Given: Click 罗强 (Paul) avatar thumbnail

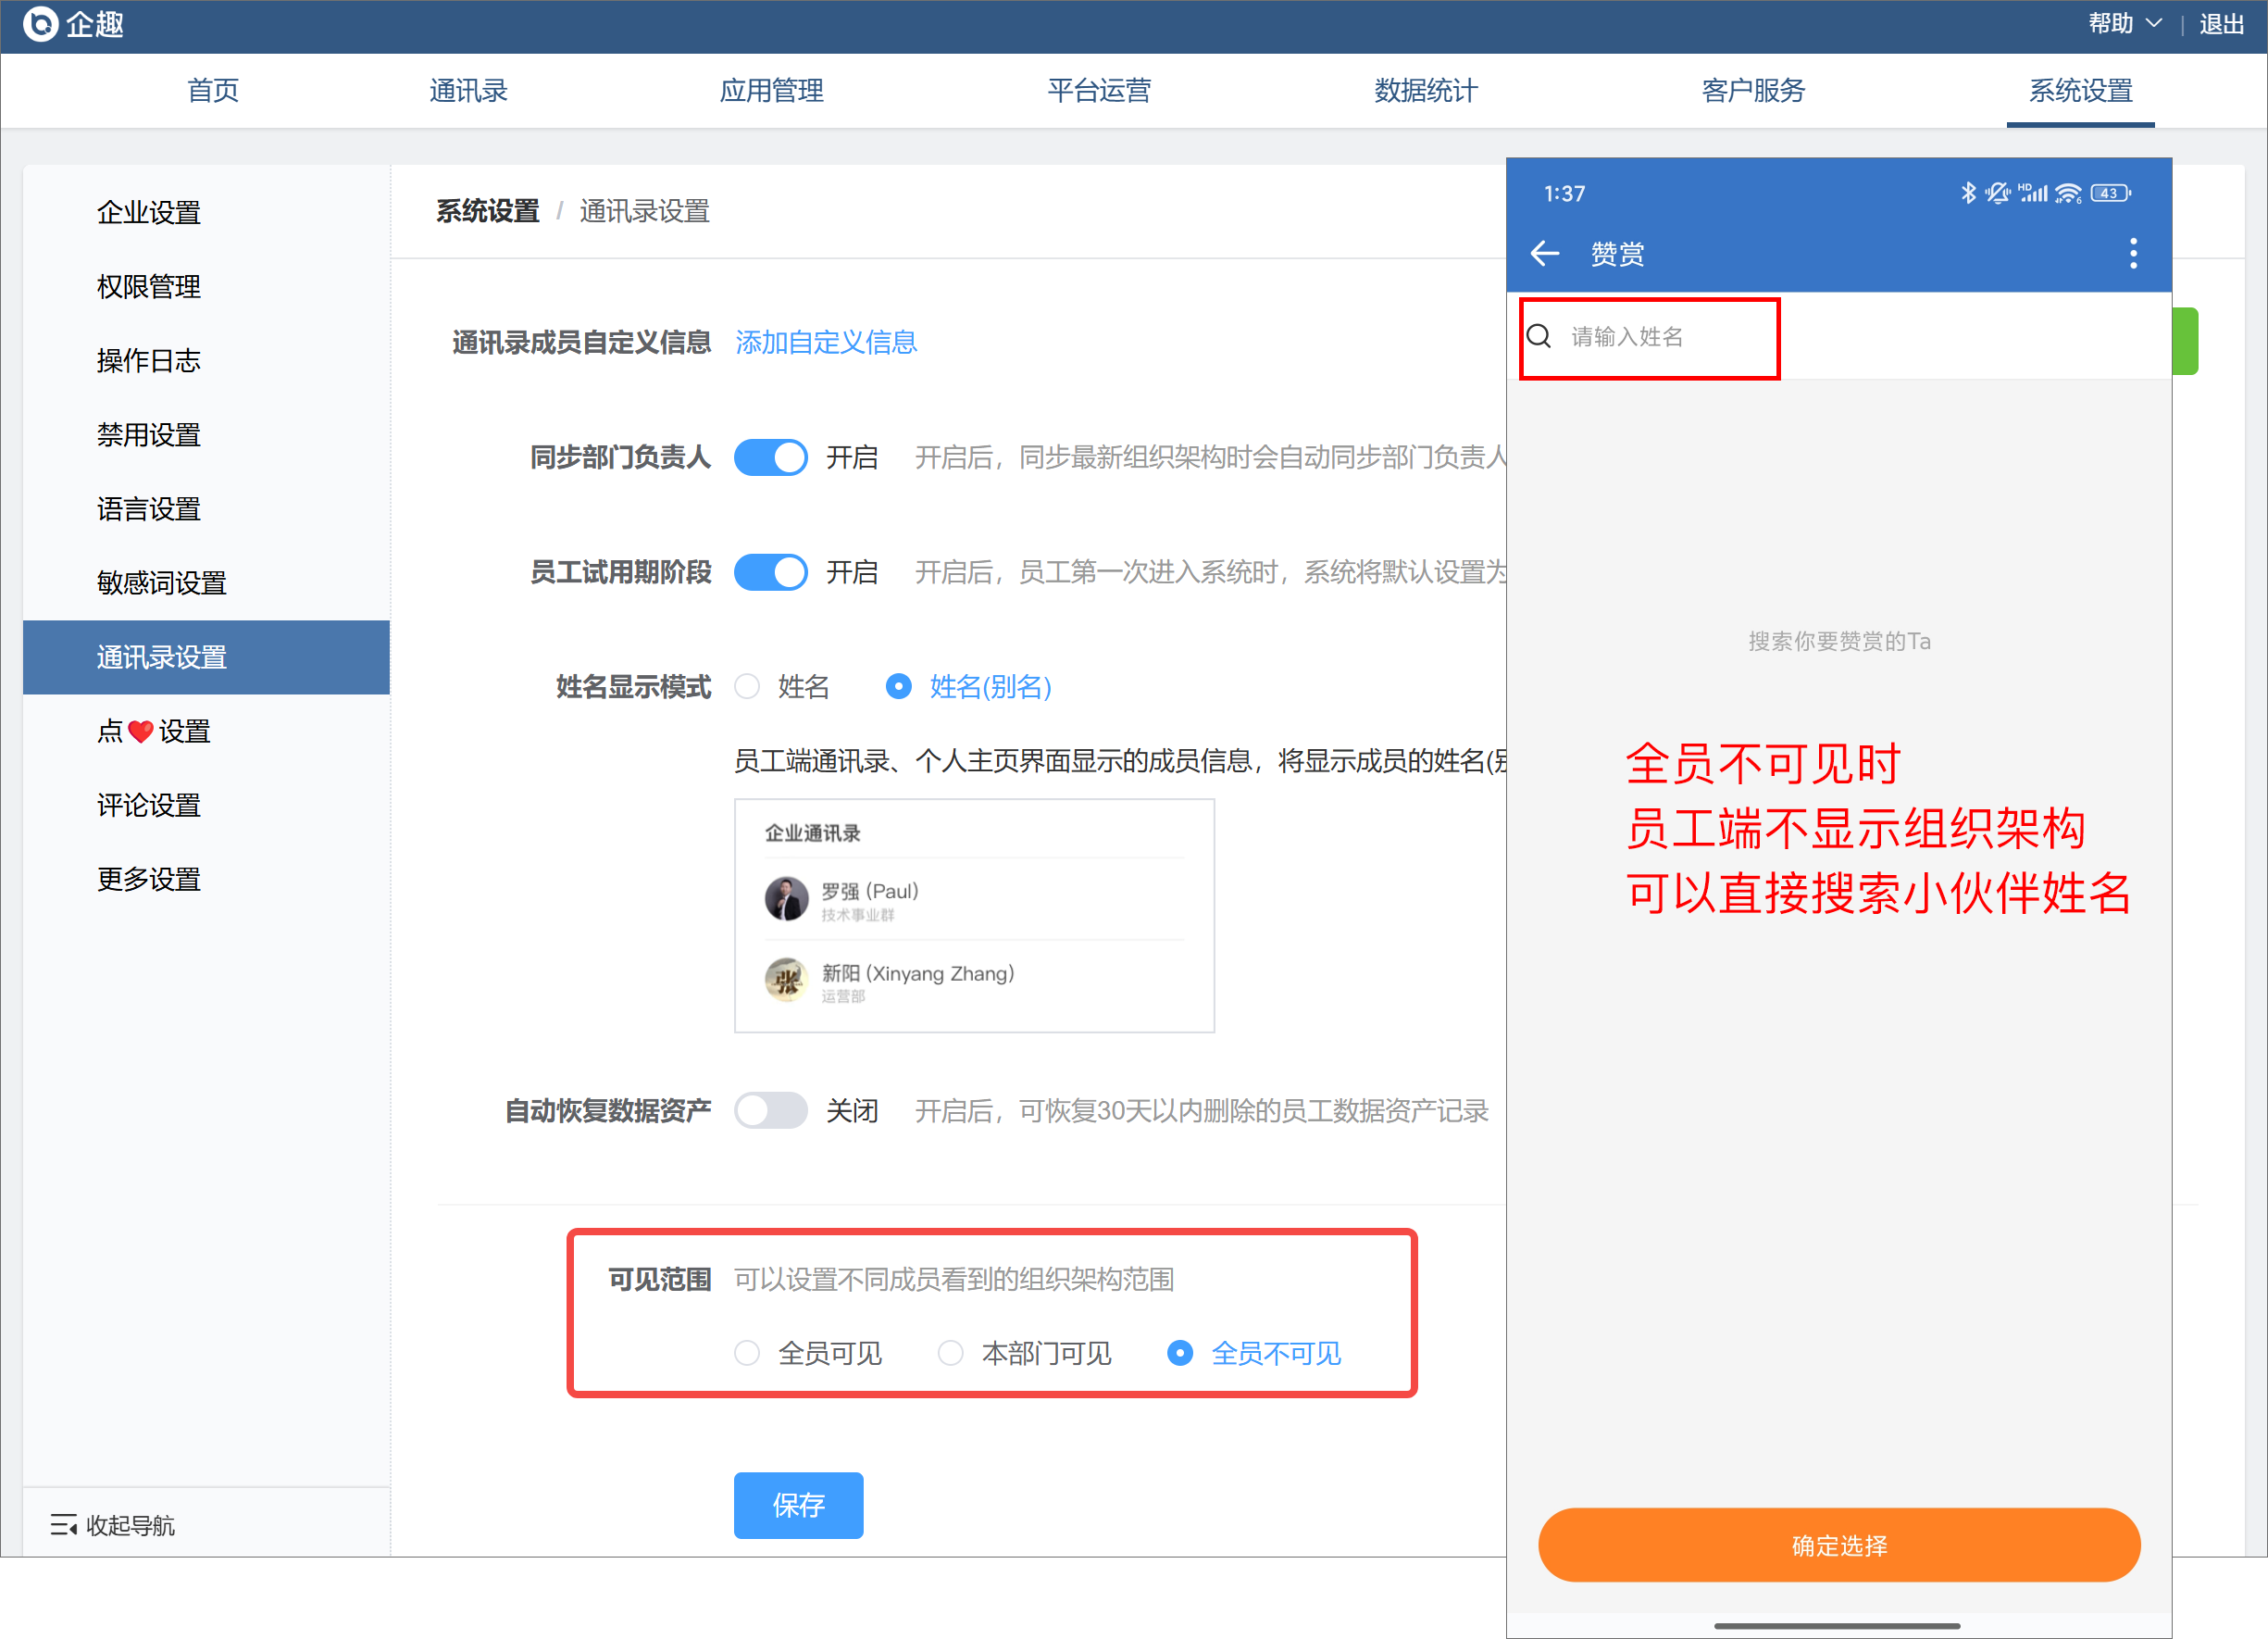Looking at the screenshot, I should 786,899.
